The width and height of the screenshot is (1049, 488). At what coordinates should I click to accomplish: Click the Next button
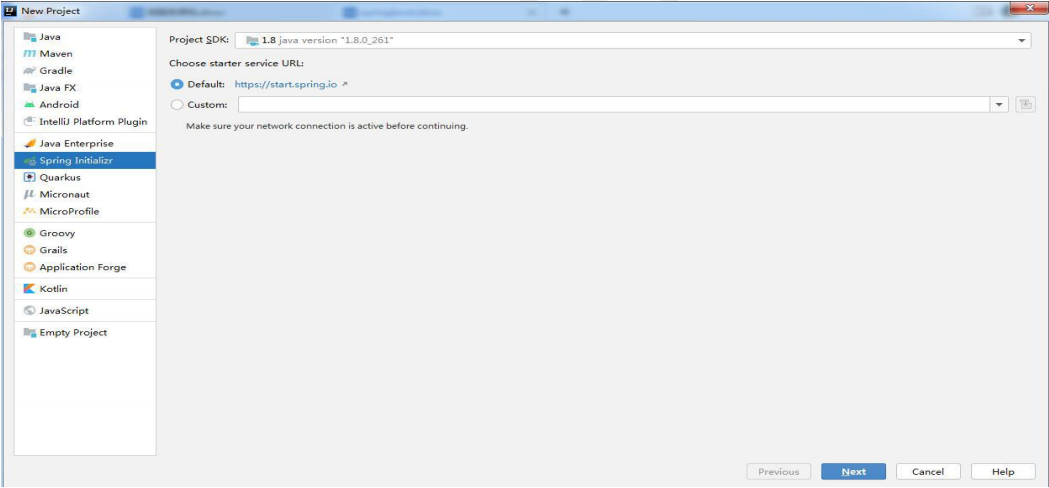click(x=854, y=471)
